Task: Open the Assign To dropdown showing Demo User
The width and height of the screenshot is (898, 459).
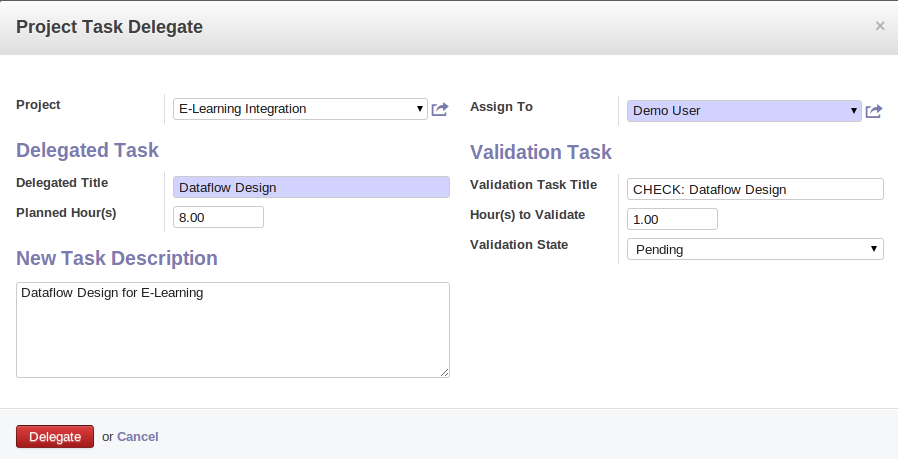Action: [x=743, y=111]
